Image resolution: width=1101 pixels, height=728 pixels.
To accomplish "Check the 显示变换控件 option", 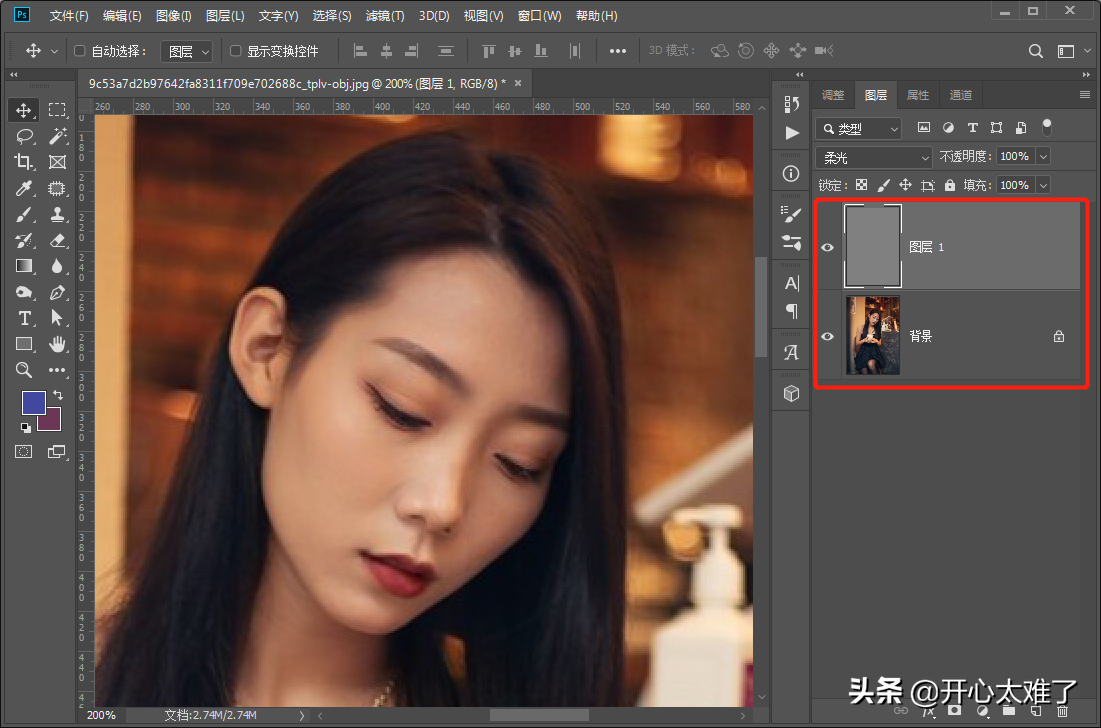I will click(x=236, y=51).
